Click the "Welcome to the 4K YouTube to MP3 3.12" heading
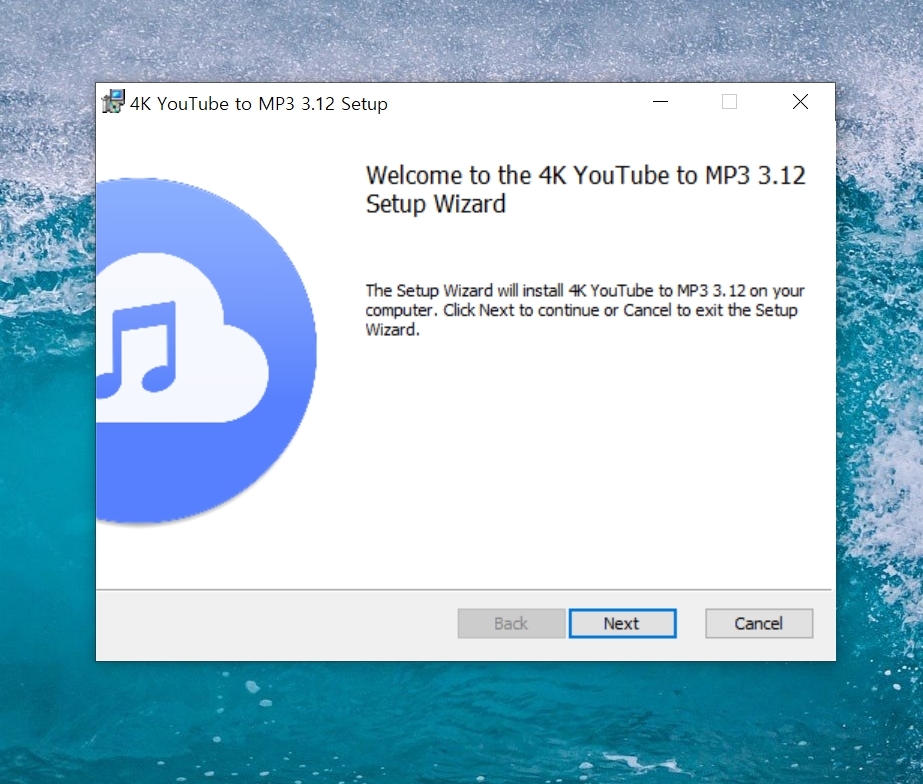The width and height of the screenshot is (923, 784). pos(585,190)
